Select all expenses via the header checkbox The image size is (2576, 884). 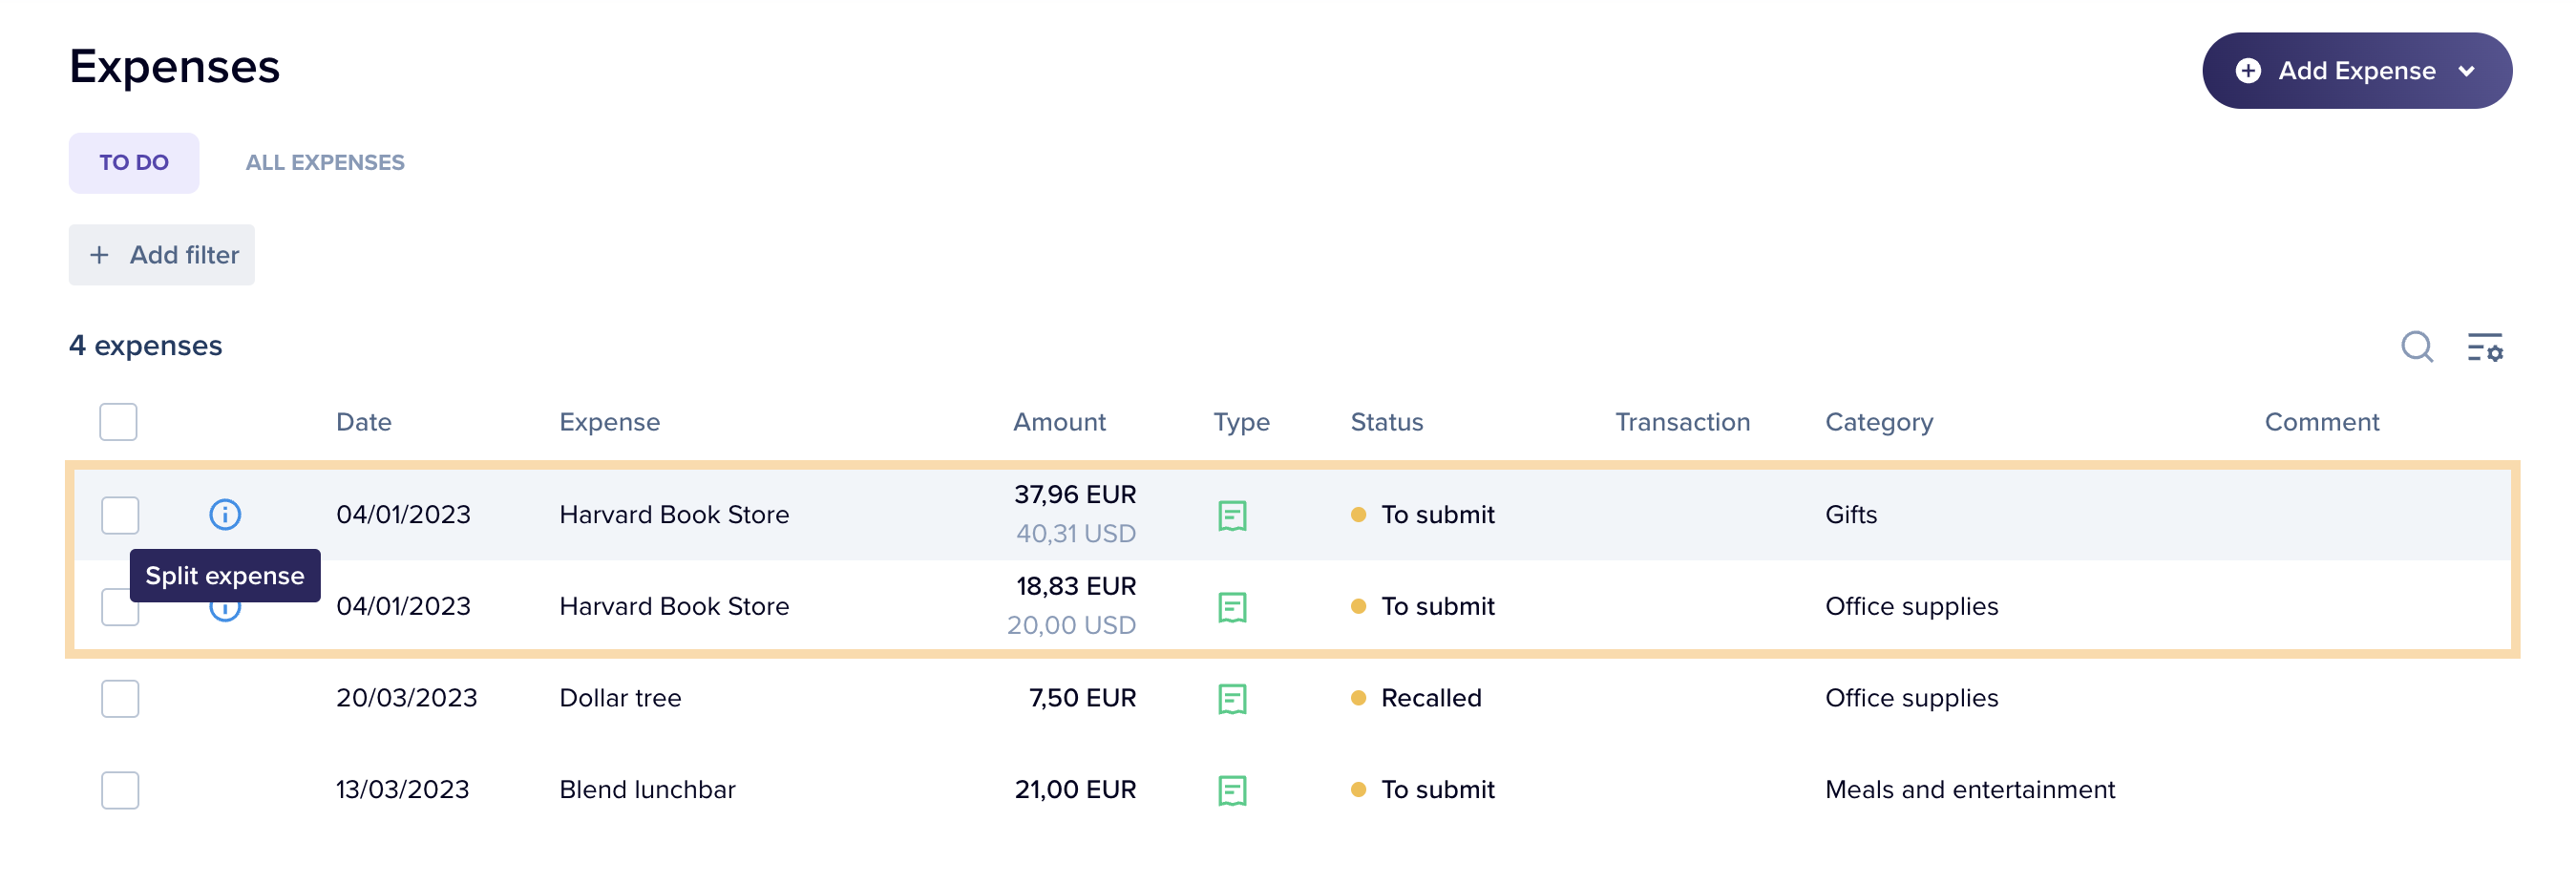[117, 422]
